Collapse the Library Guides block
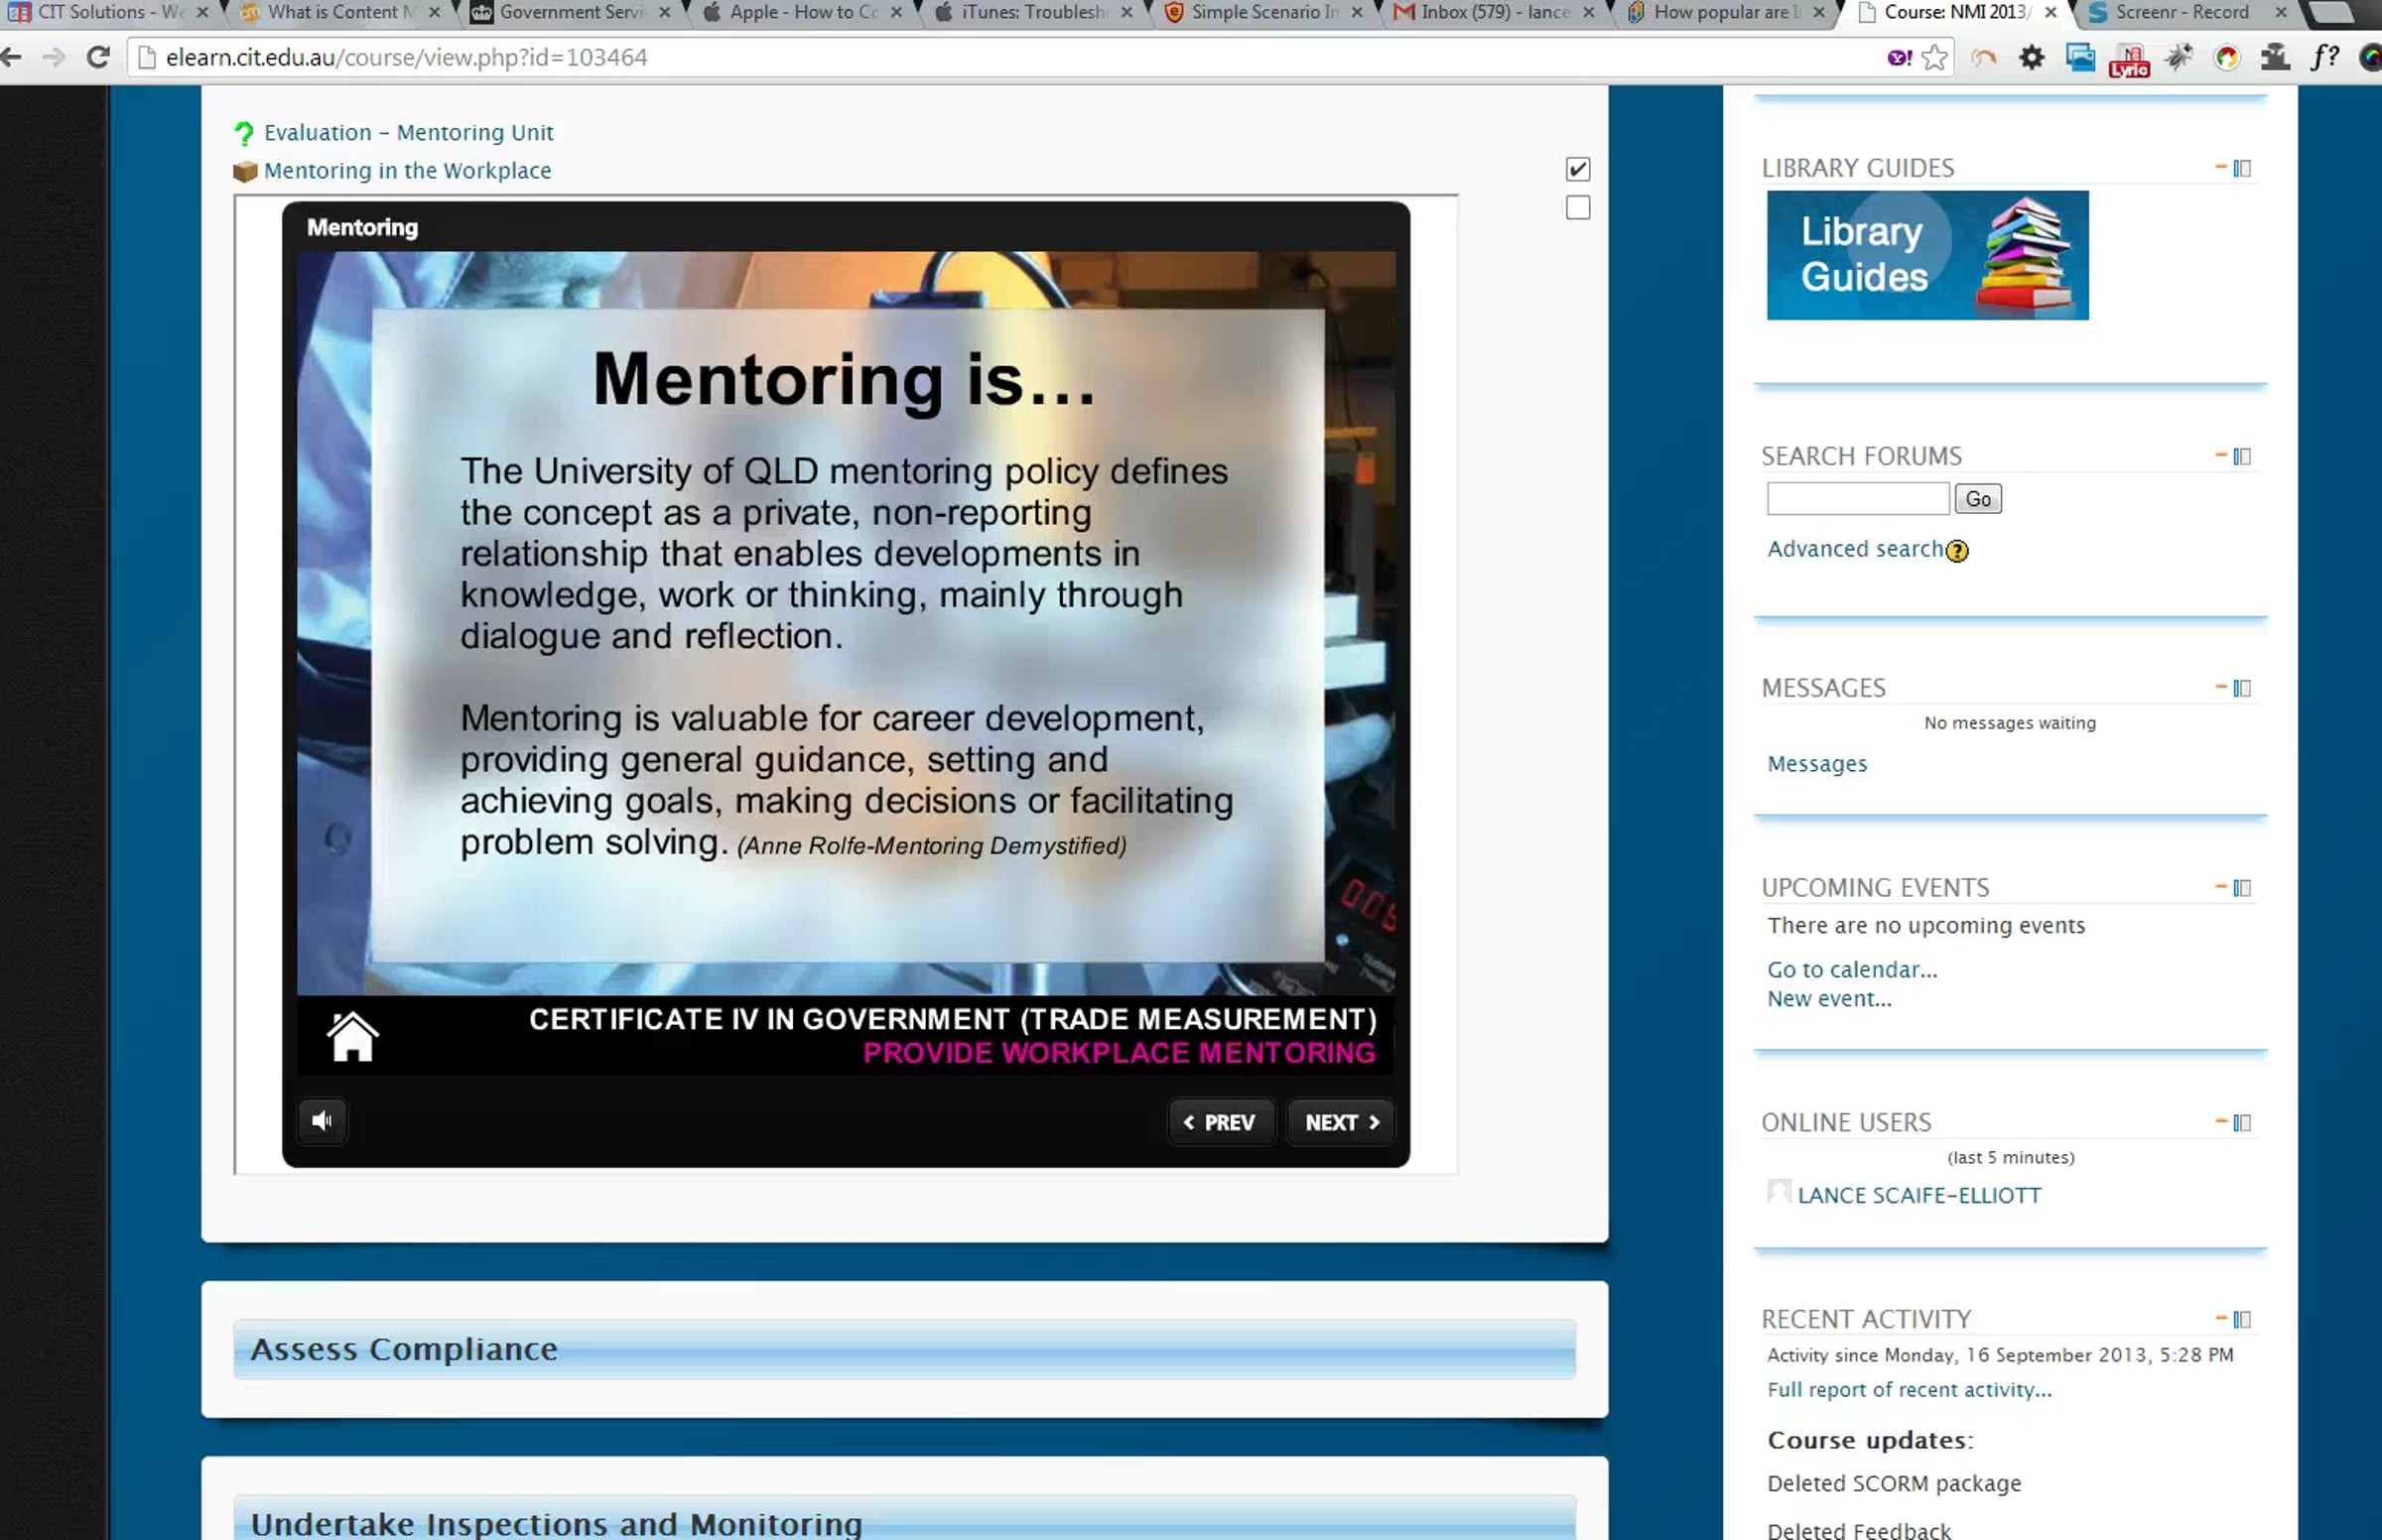This screenshot has height=1540, width=2382. click(2221, 168)
